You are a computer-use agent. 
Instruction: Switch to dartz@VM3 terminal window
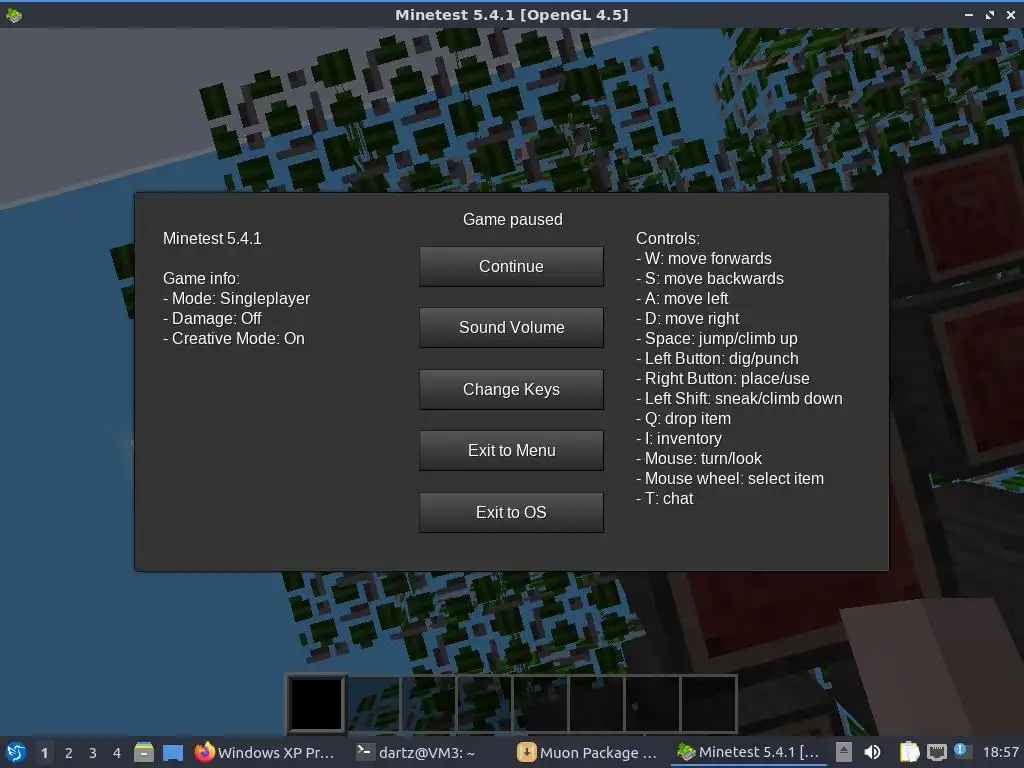point(415,752)
